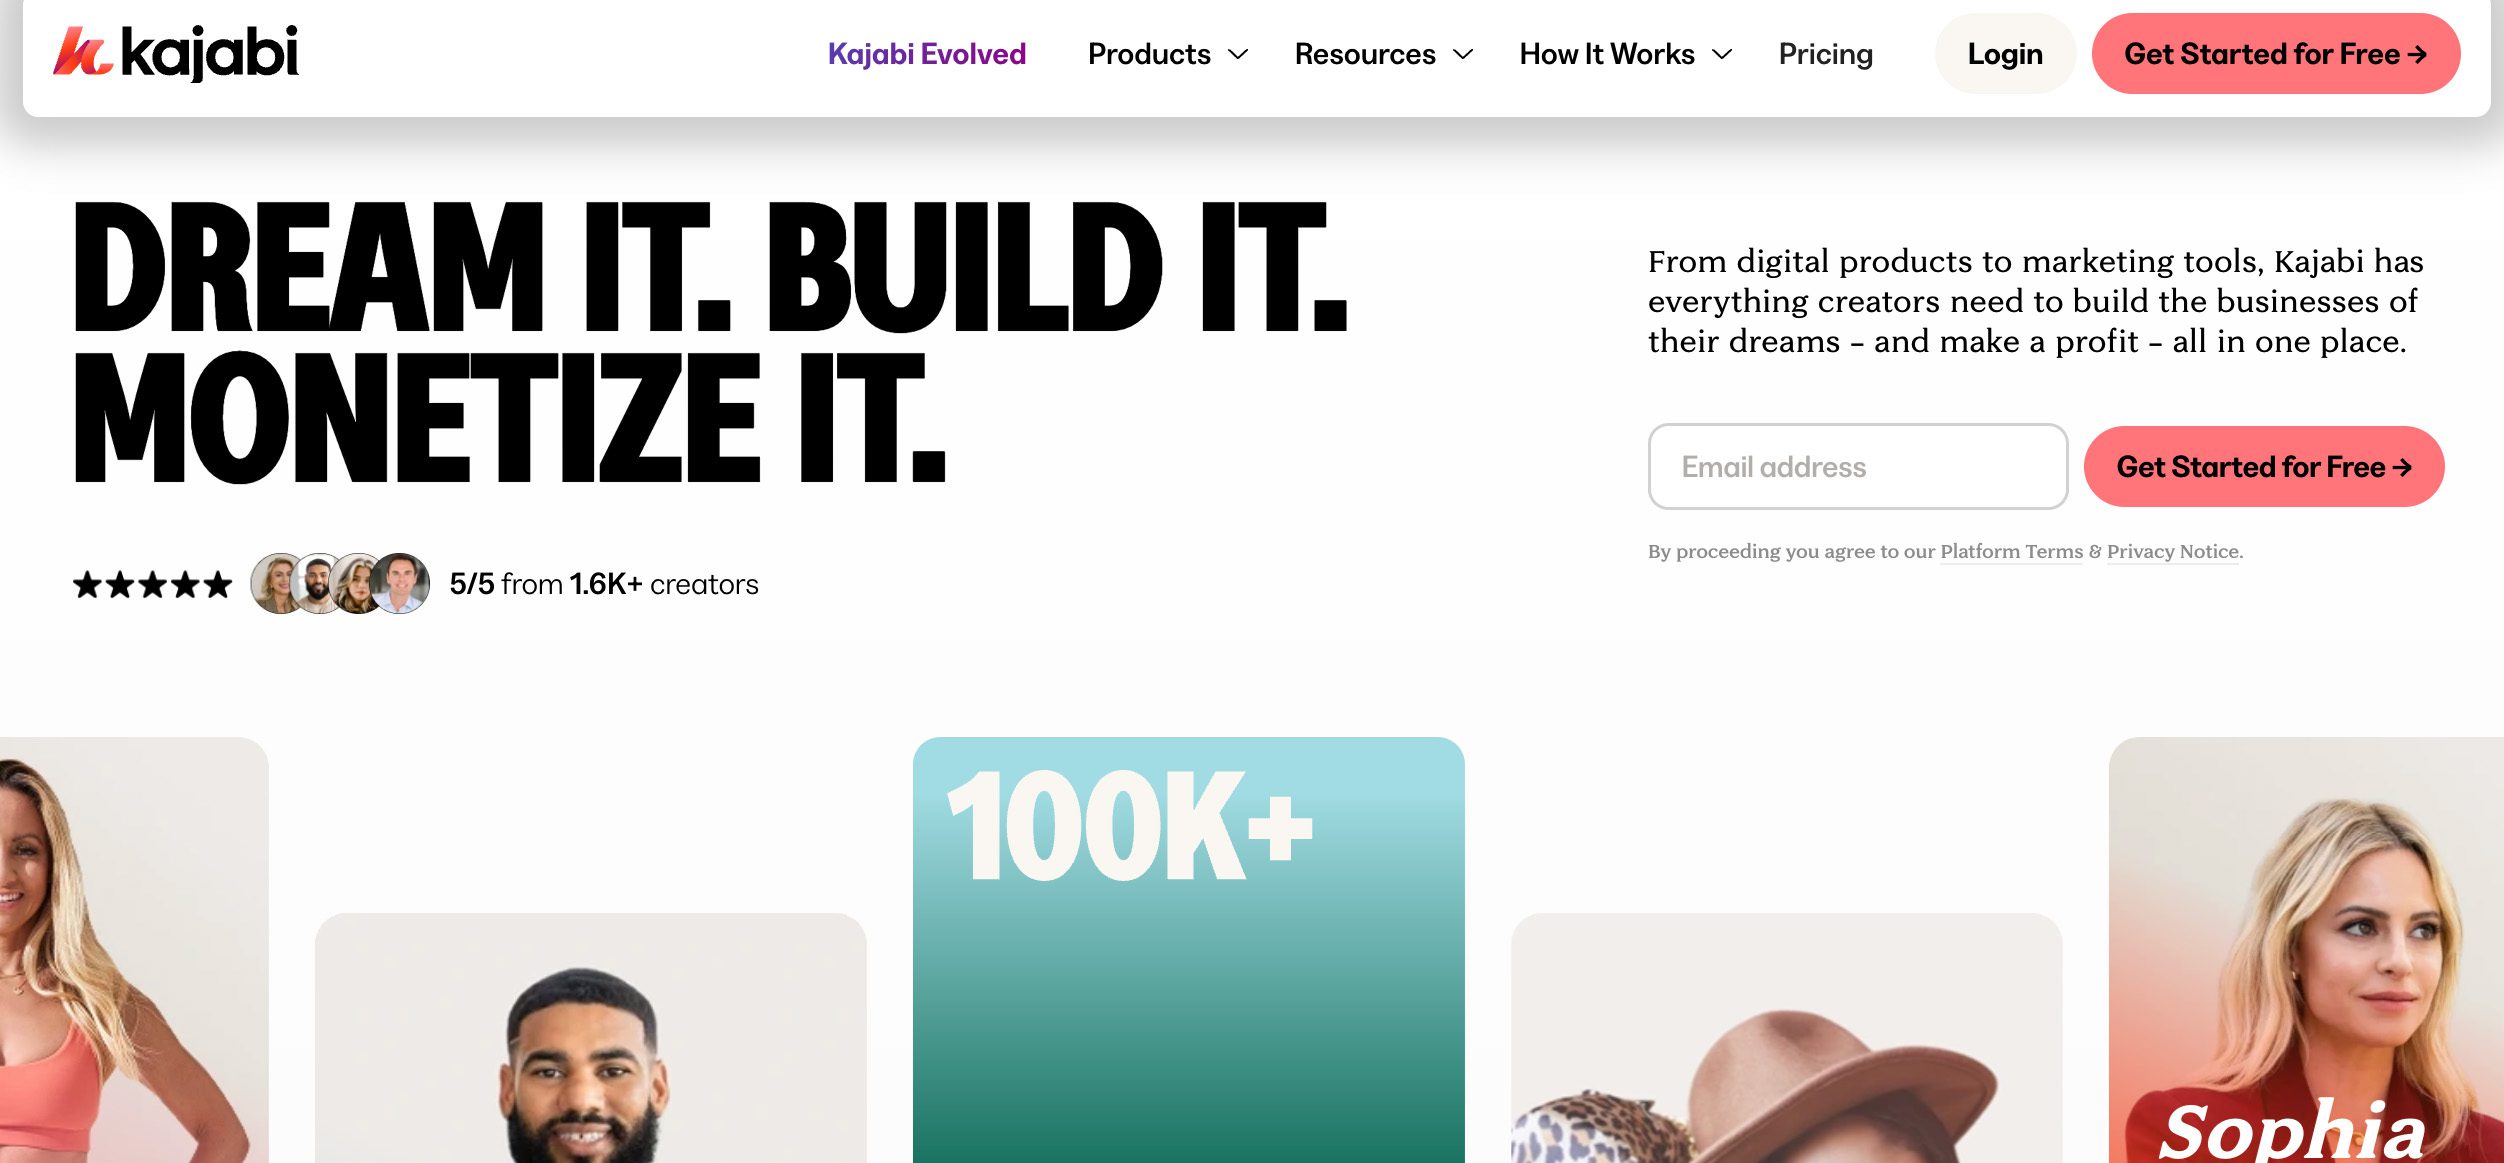Click the Login button
The width and height of the screenshot is (2504, 1163).
[x=2005, y=54]
